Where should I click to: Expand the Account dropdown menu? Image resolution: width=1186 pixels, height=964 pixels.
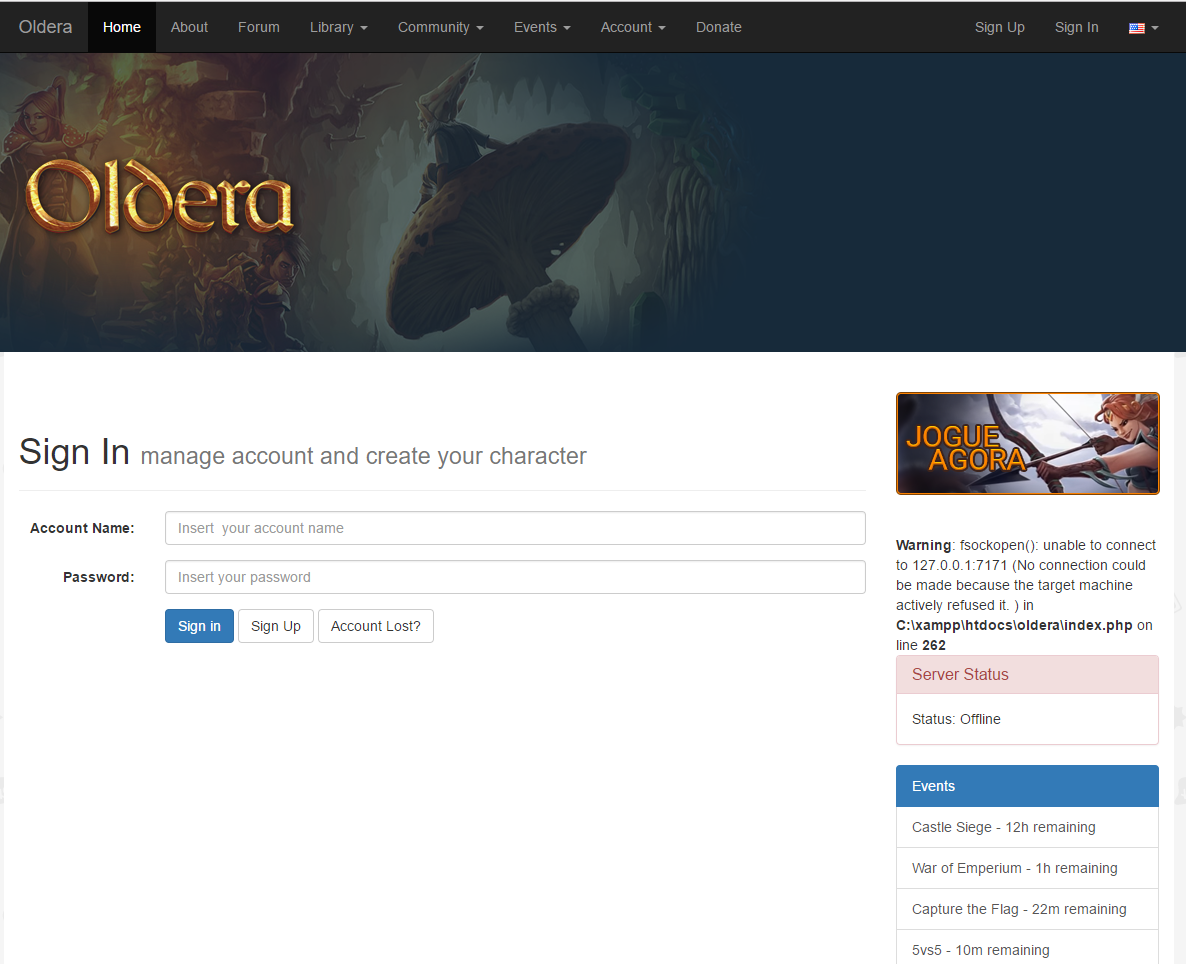coord(633,27)
